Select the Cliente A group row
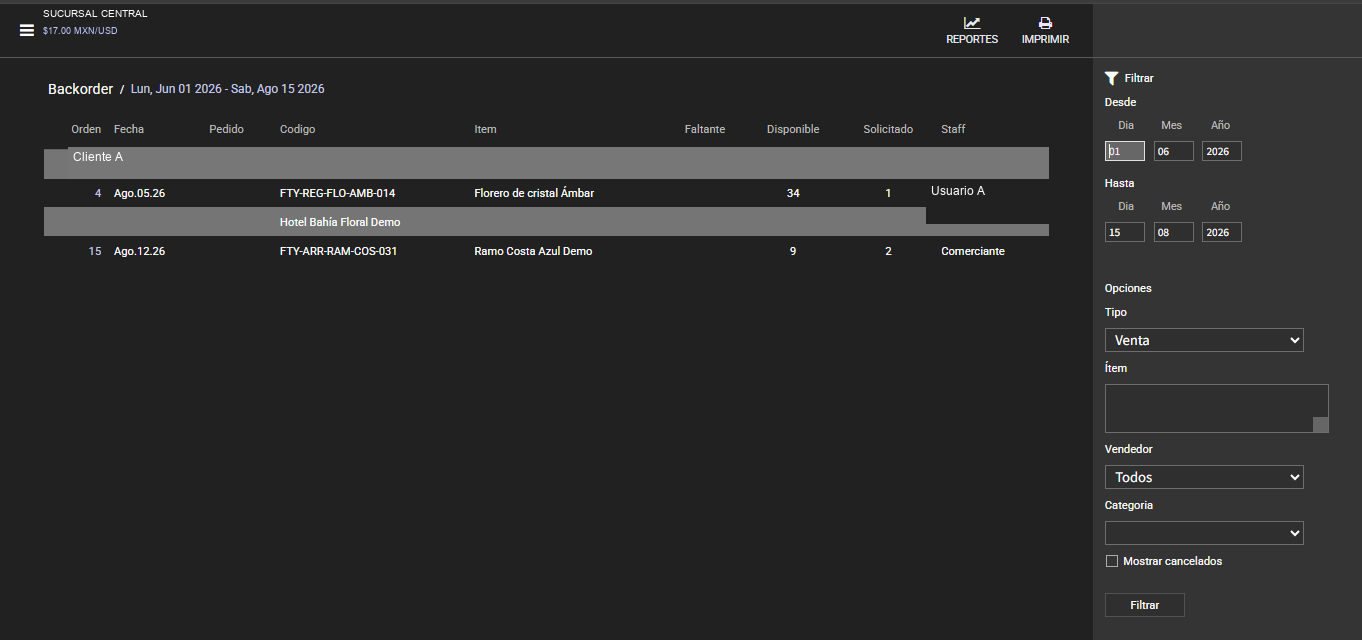The image size is (1362, 640). point(546,163)
